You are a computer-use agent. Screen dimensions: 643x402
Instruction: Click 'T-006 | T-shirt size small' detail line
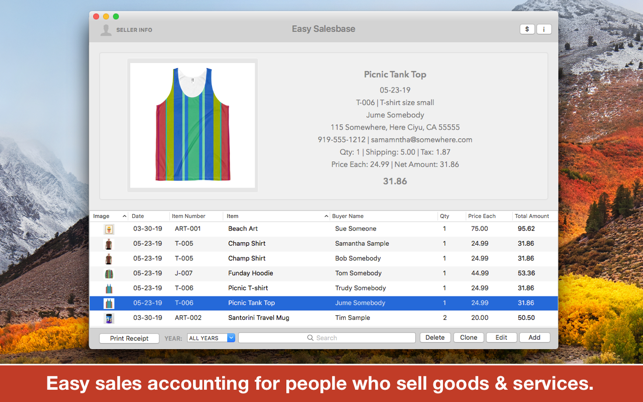pyautogui.click(x=395, y=103)
